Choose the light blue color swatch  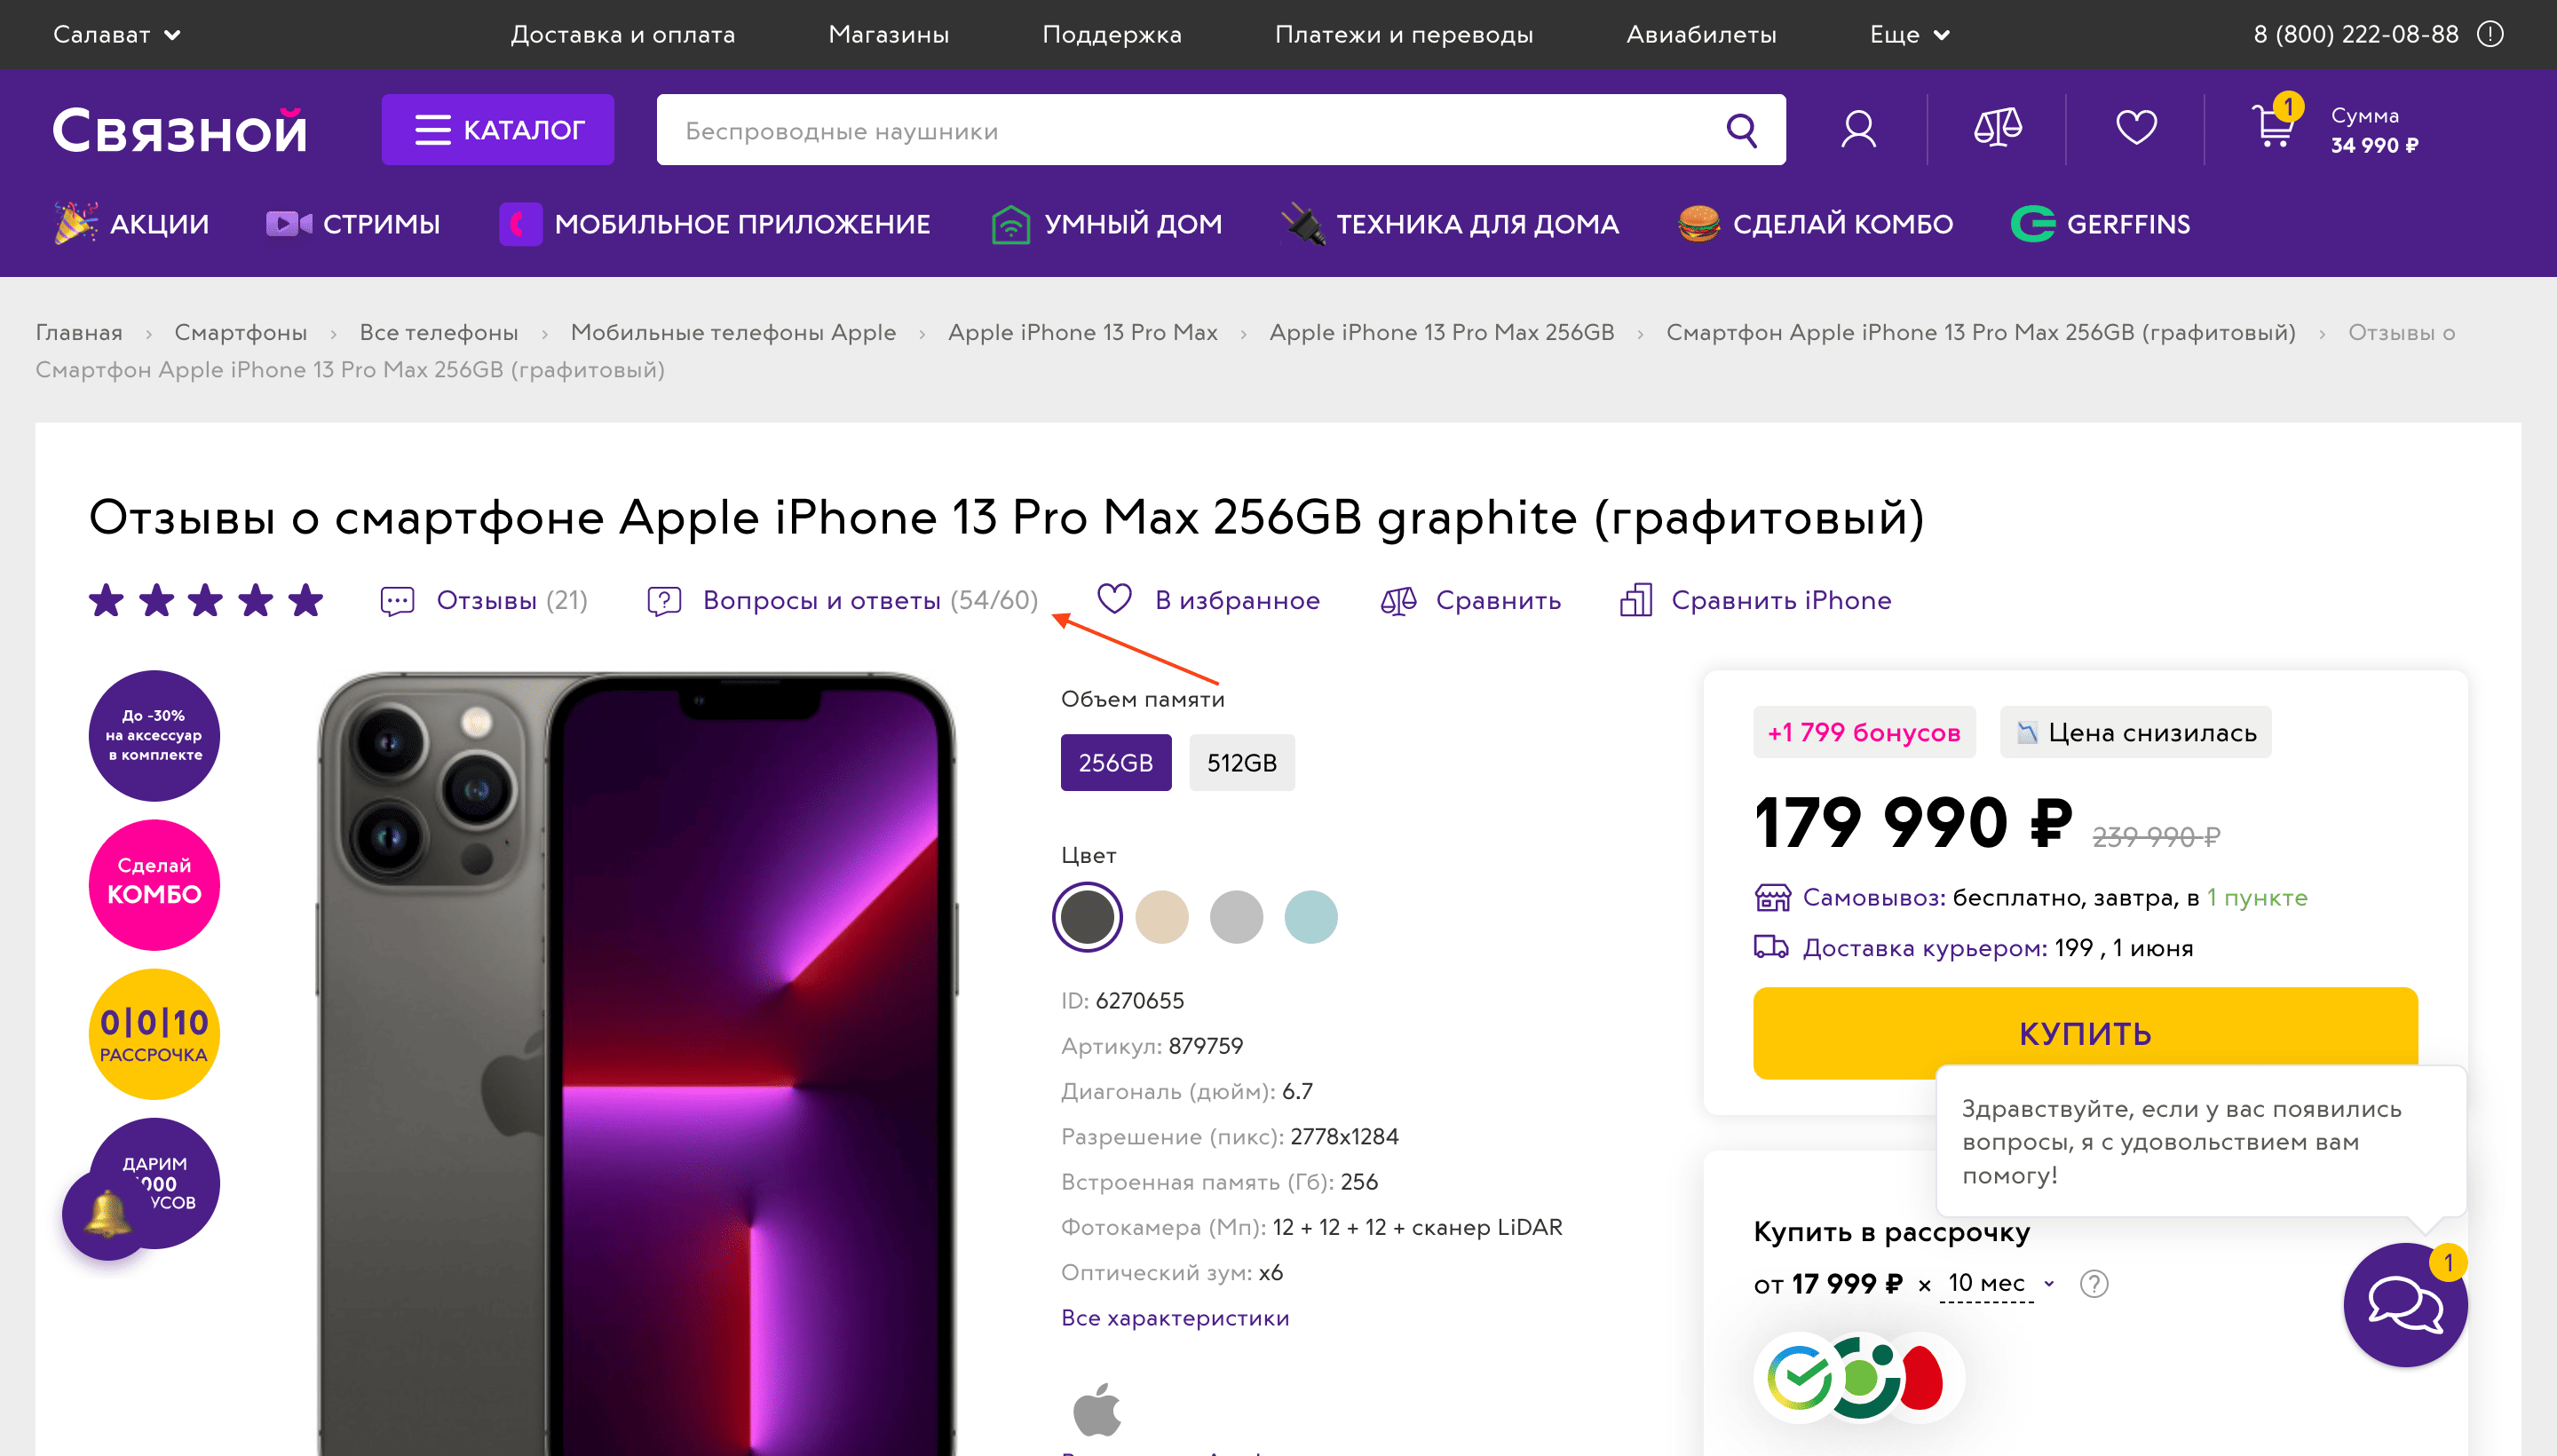pyautogui.click(x=1310, y=917)
